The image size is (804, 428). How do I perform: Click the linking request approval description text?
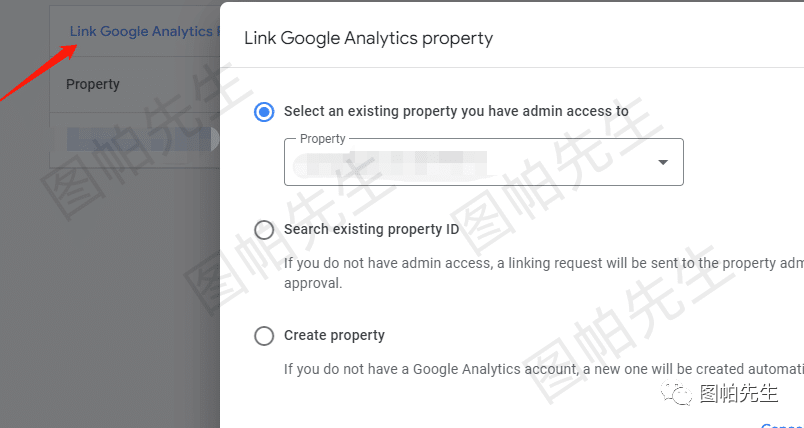(x=544, y=273)
